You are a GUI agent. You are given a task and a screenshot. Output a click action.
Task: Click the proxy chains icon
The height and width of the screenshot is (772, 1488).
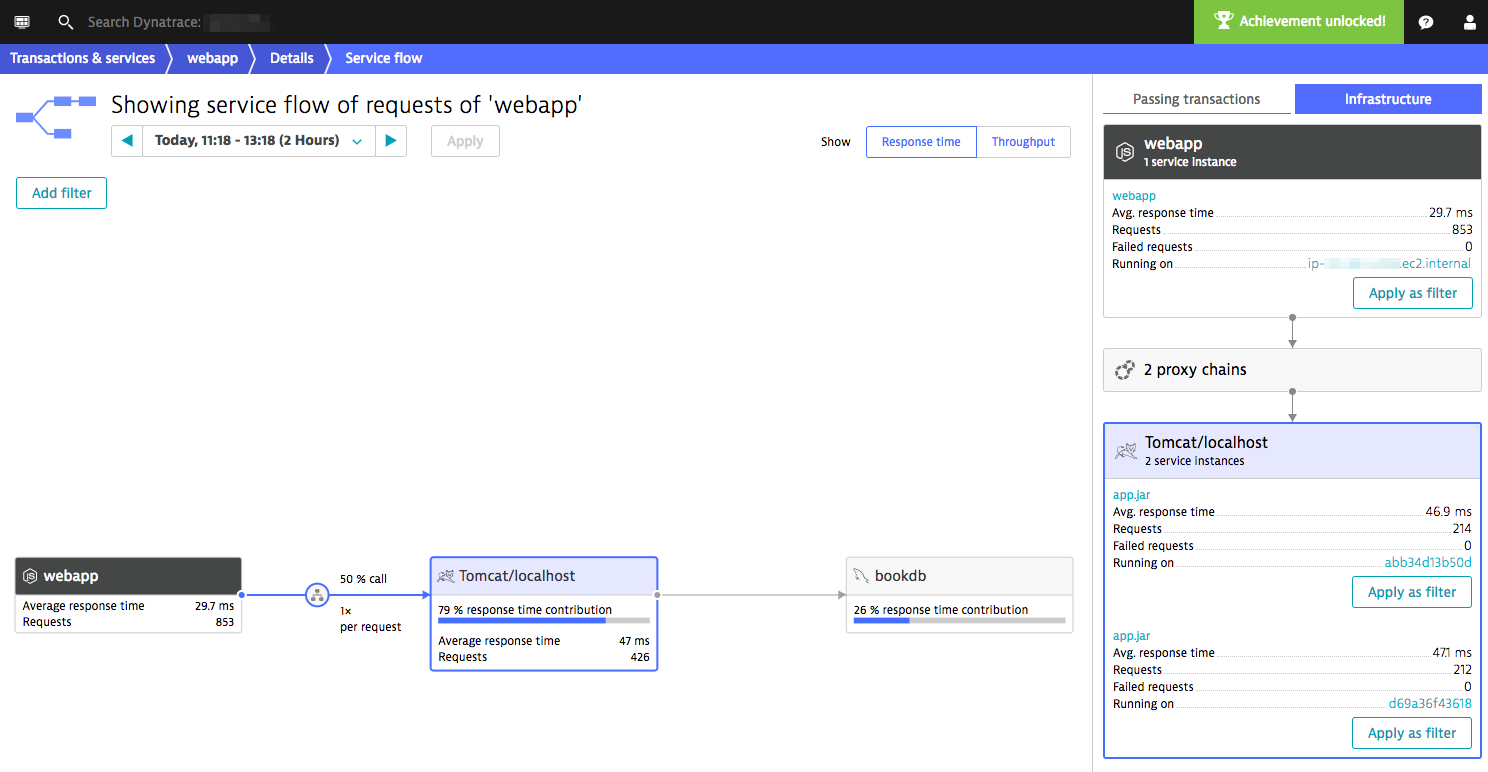[x=1124, y=370]
